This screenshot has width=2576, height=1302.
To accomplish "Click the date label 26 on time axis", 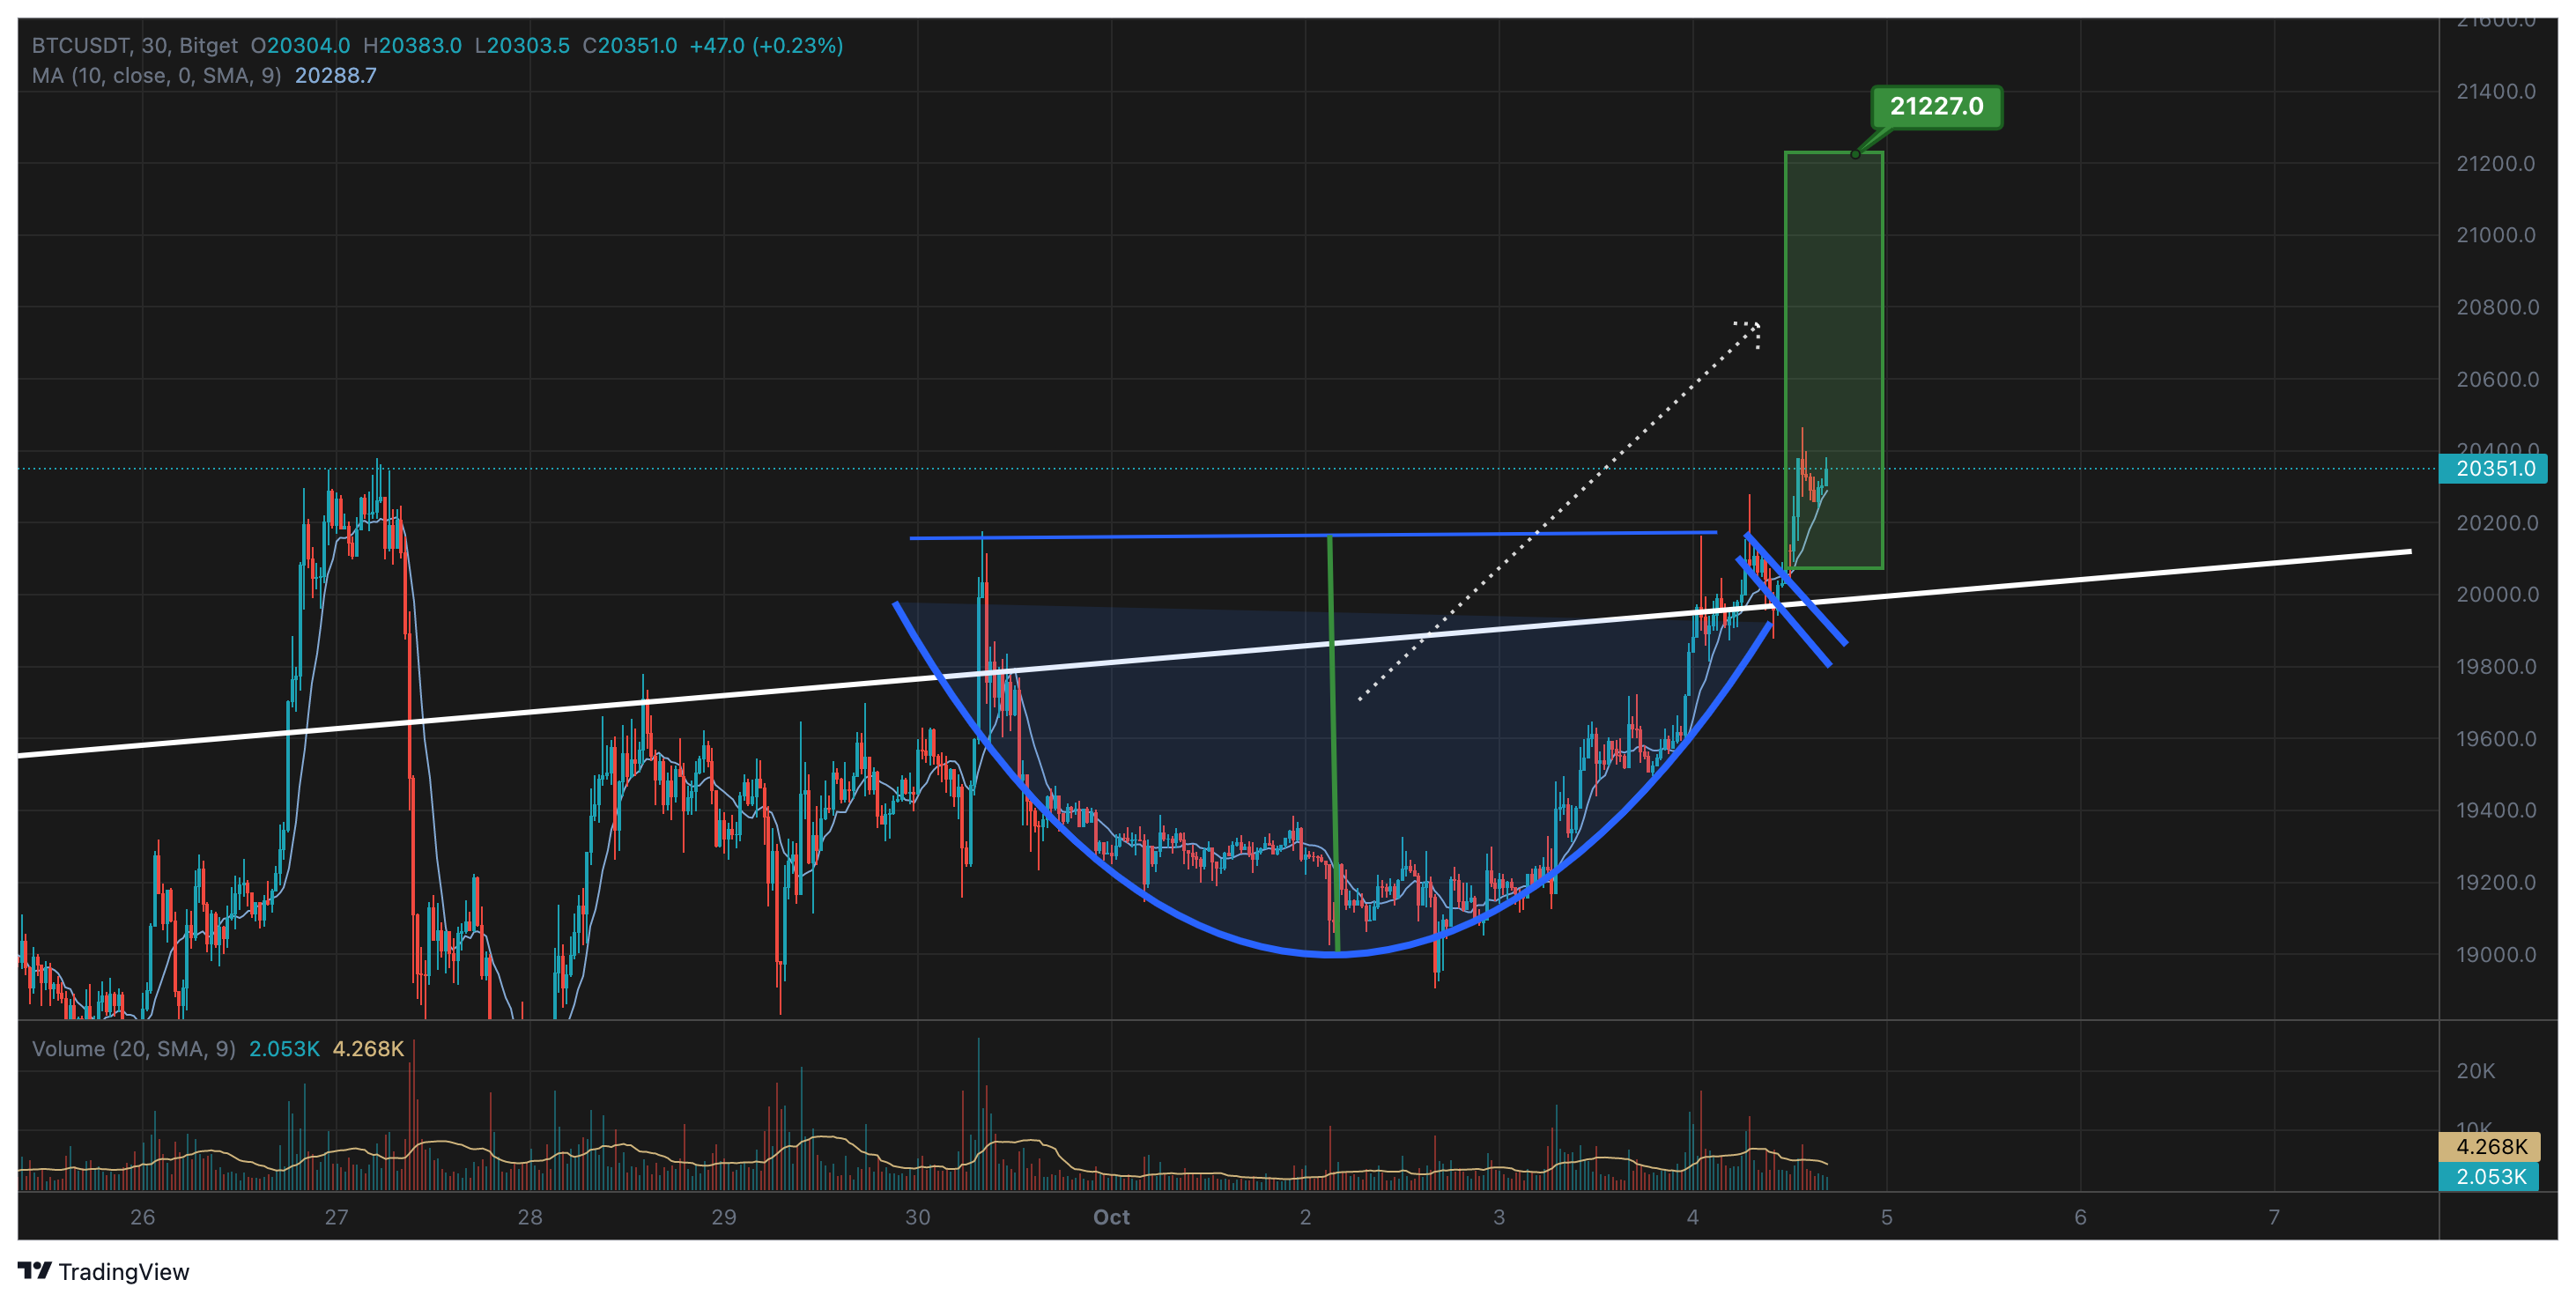I will [x=142, y=1217].
